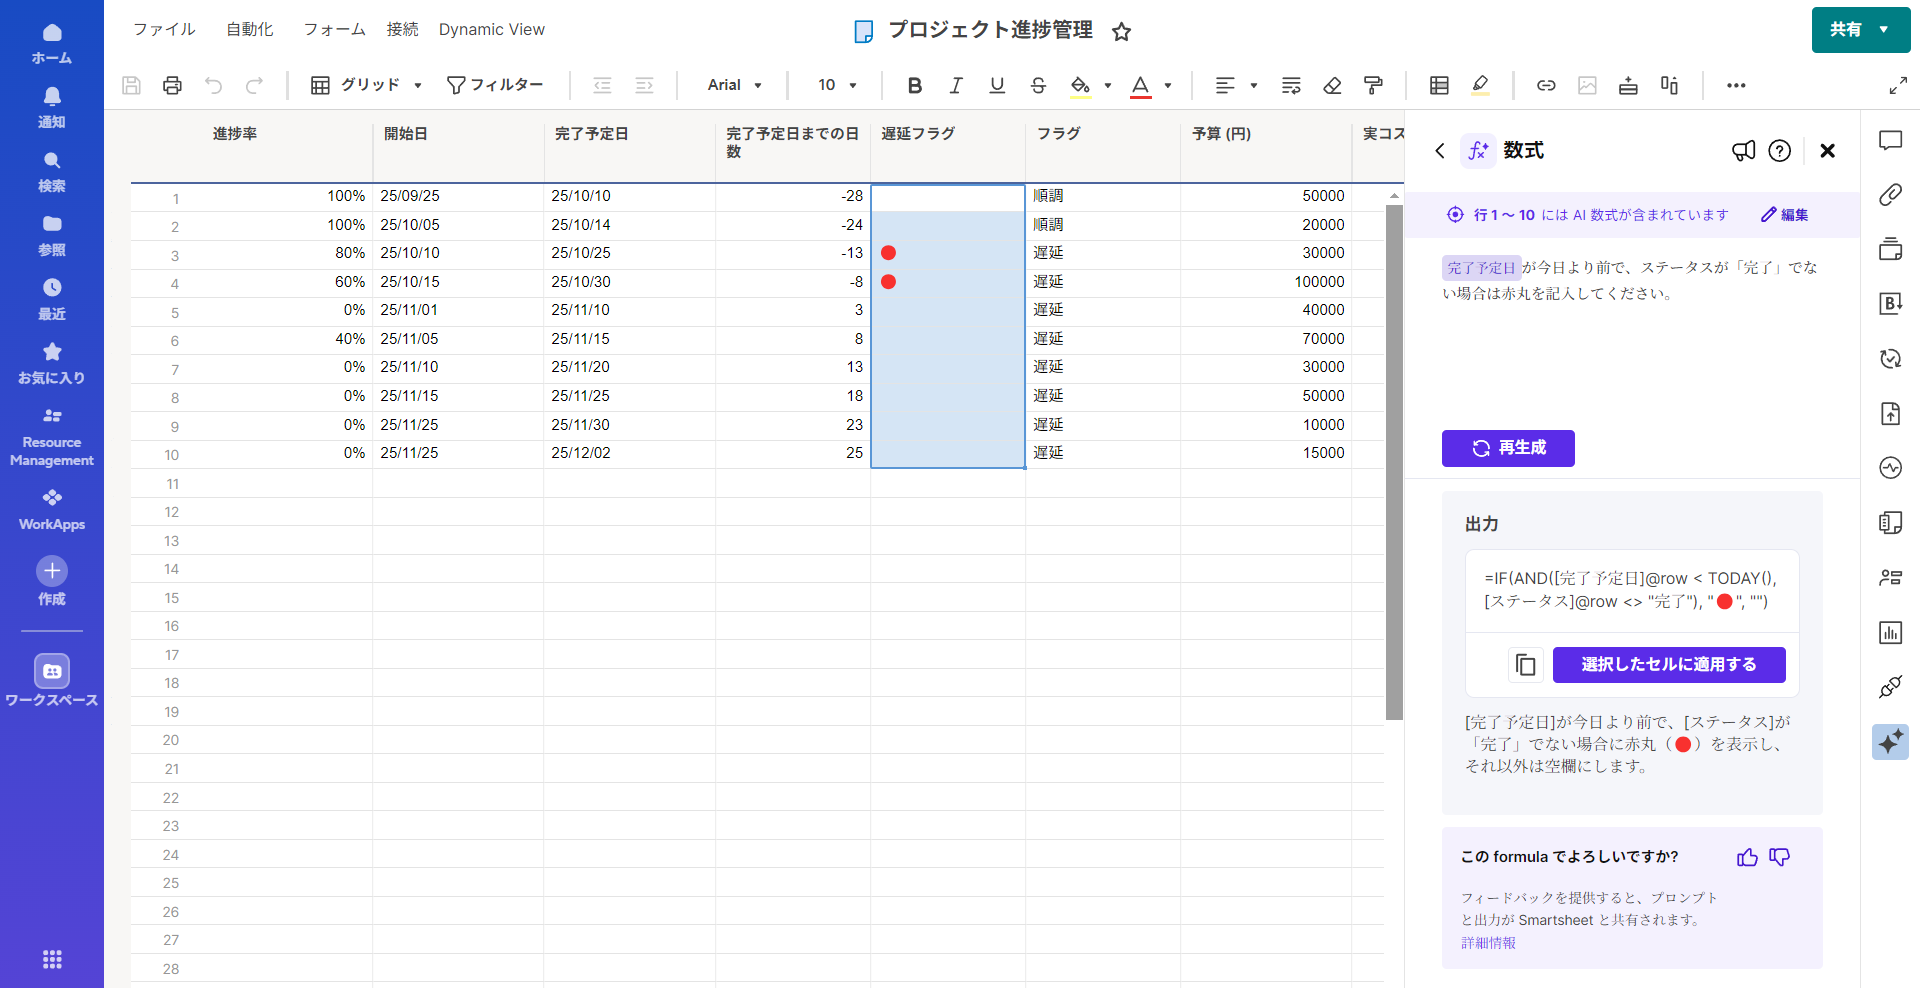Star the sheet as a favorite
Image resolution: width=1920 pixels, height=988 pixels.
[1121, 32]
